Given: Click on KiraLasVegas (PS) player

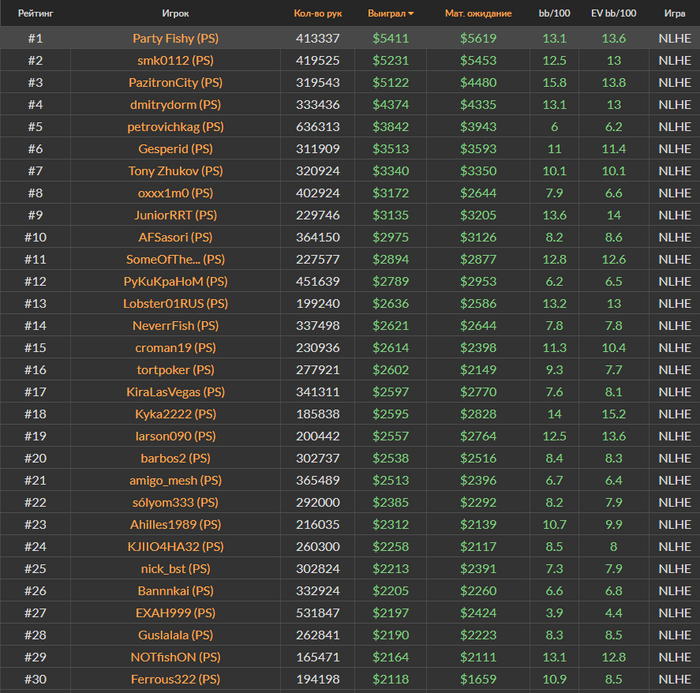Looking at the screenshot, I should tap(175, 392).
